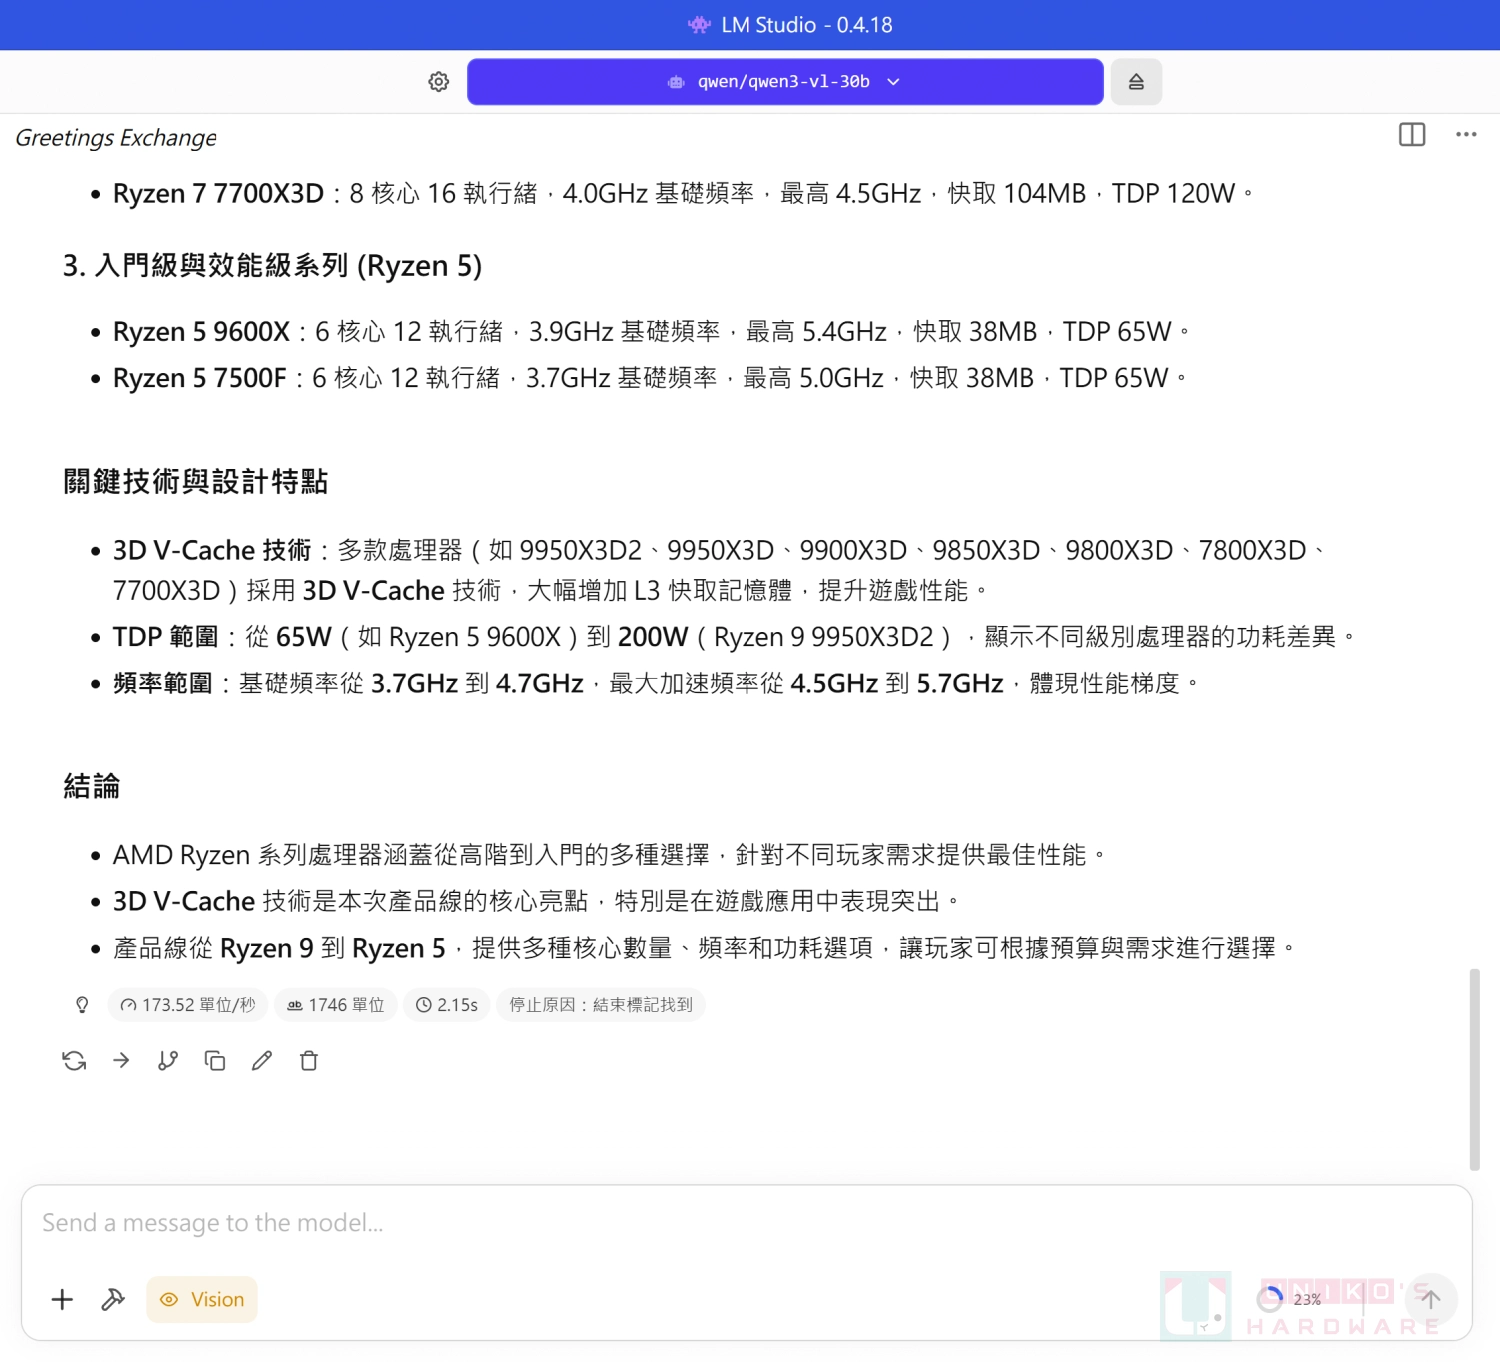Continue the assistant message arrow

[x=121, y=1061]
